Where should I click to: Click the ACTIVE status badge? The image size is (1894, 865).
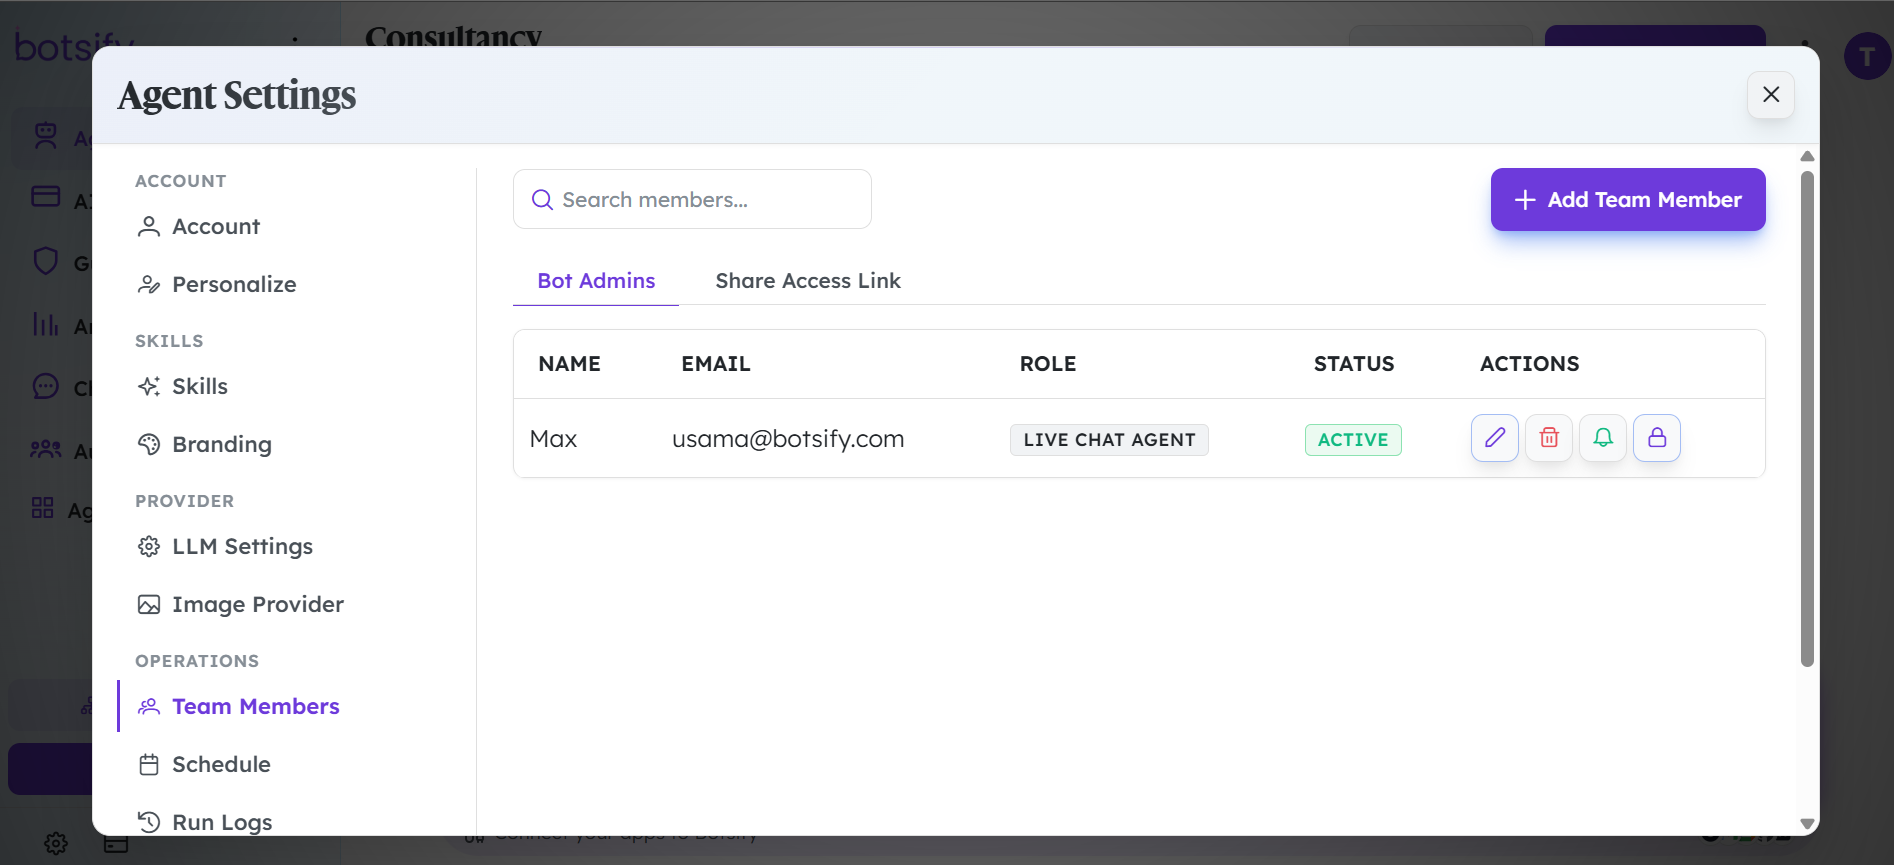coord(1353,440)
